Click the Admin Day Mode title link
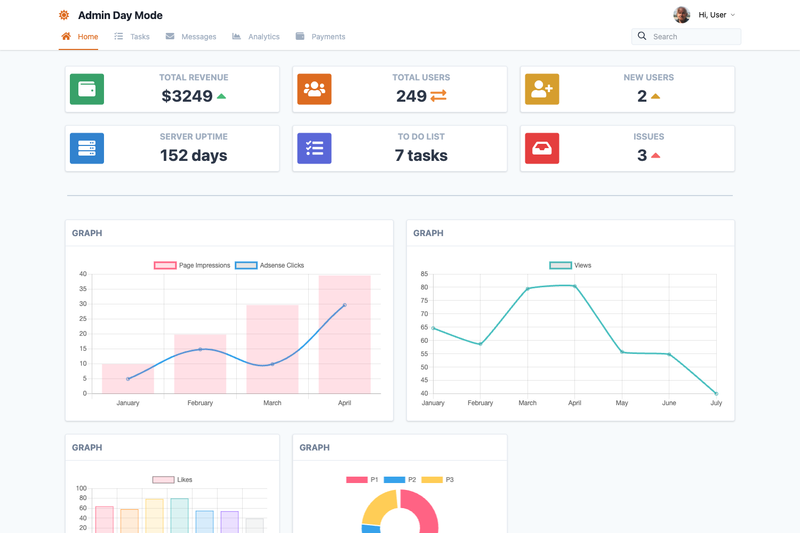This screenshot has width=800, height=533. click(x=120, y=15)
